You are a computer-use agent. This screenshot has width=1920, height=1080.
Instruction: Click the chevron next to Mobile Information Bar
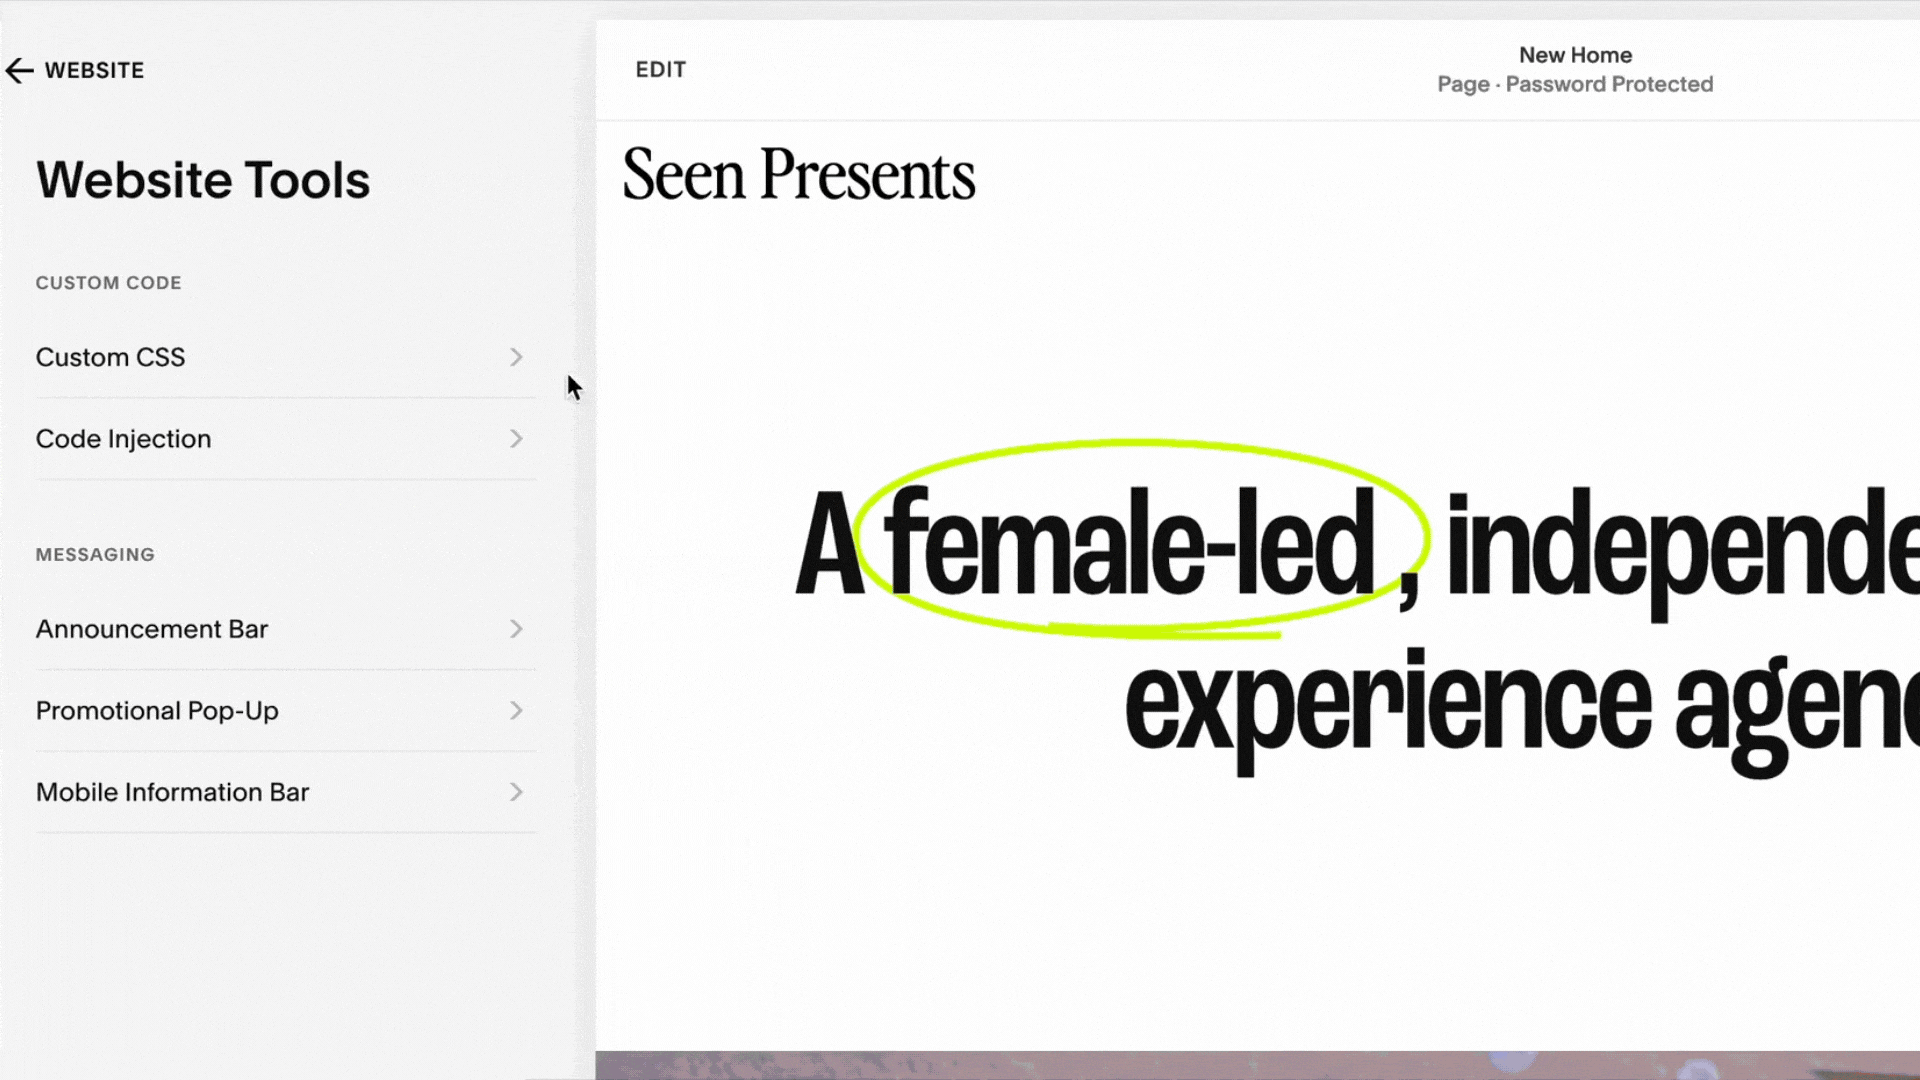[516, 792]
